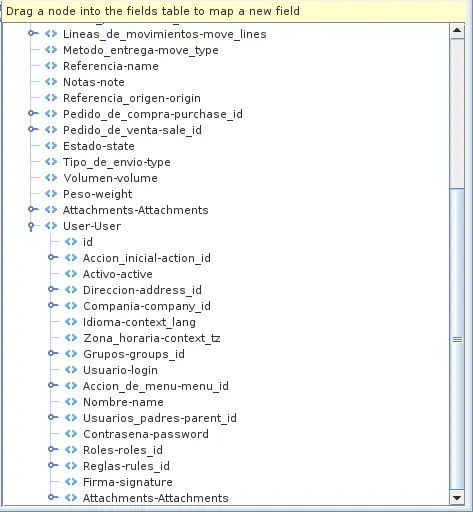Expand the Lineas_de_movimientos-move_lines node
This screenshot has height=512, width=473.
pyautogui.click(x=32, y=33)
